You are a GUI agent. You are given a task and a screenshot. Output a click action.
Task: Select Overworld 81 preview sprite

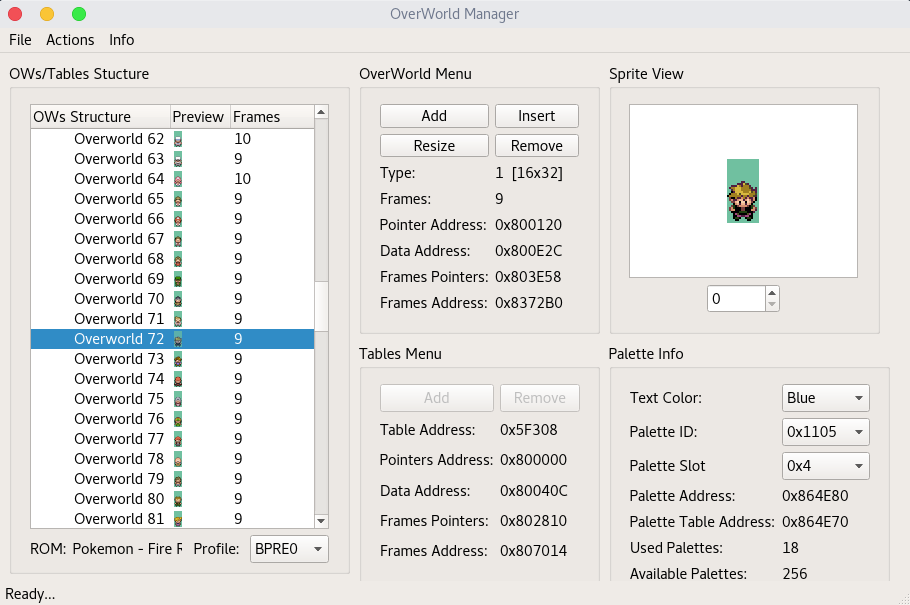click(178, 518)
